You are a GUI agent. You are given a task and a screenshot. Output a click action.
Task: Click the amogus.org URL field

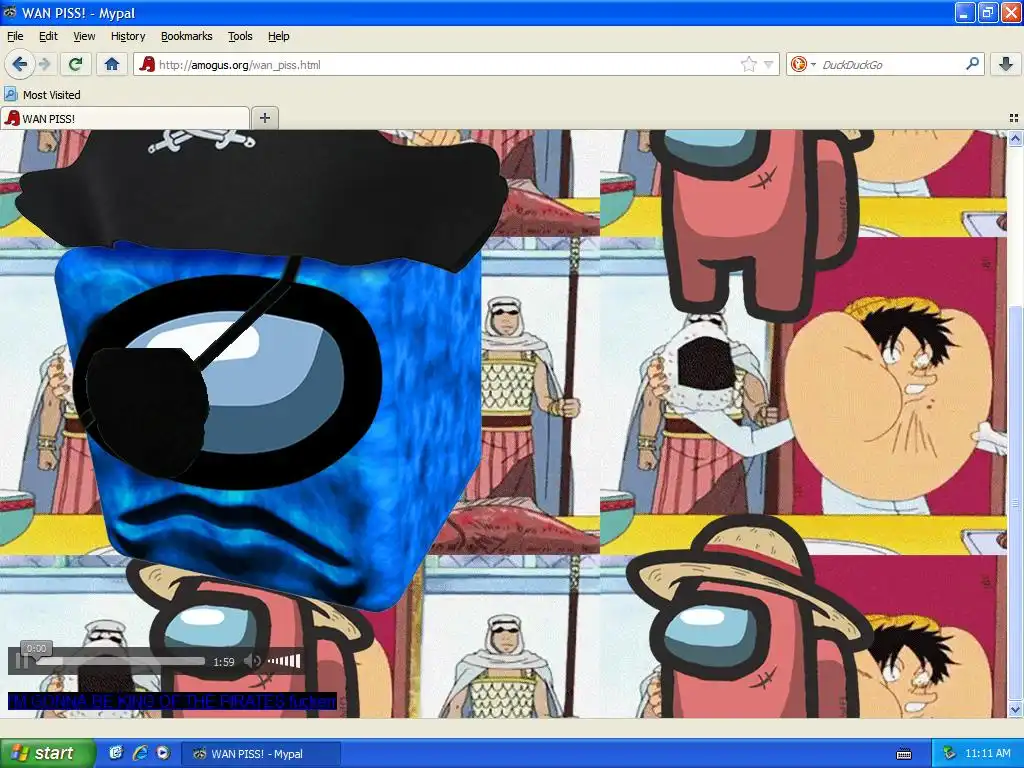coord(456,64)
